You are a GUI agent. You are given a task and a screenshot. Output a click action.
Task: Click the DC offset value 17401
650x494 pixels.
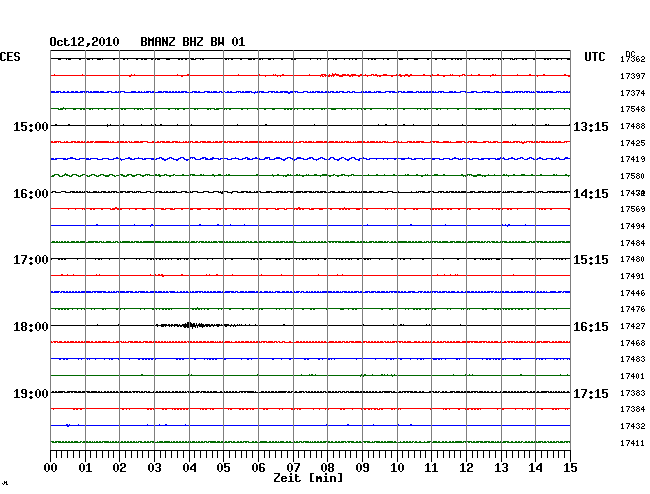[x=633, y=376]
